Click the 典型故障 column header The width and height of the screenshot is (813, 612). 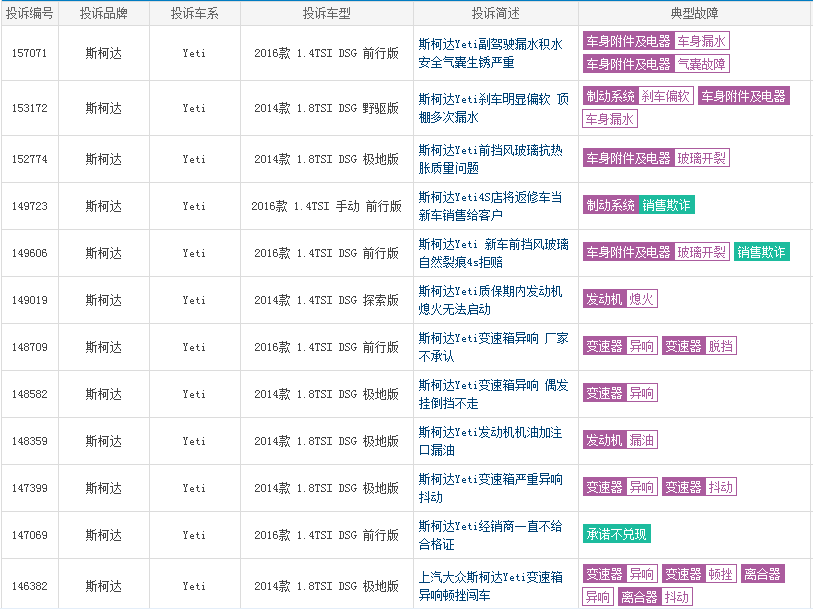[695, 13]
